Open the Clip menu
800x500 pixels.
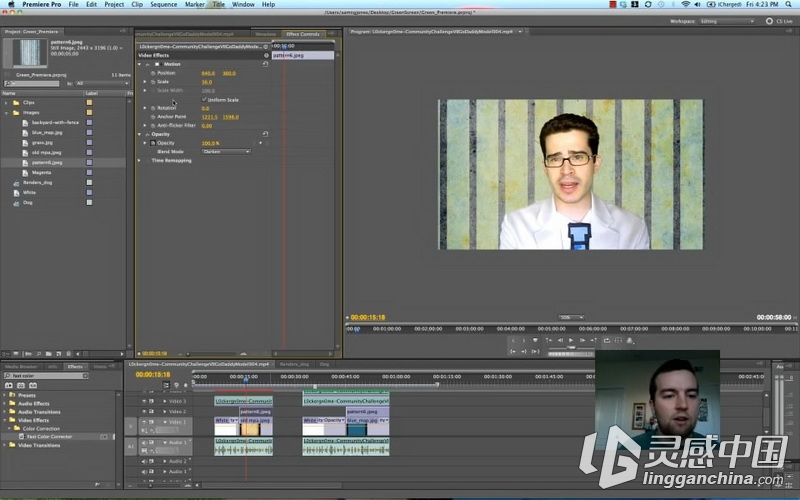tap(137, 4)
